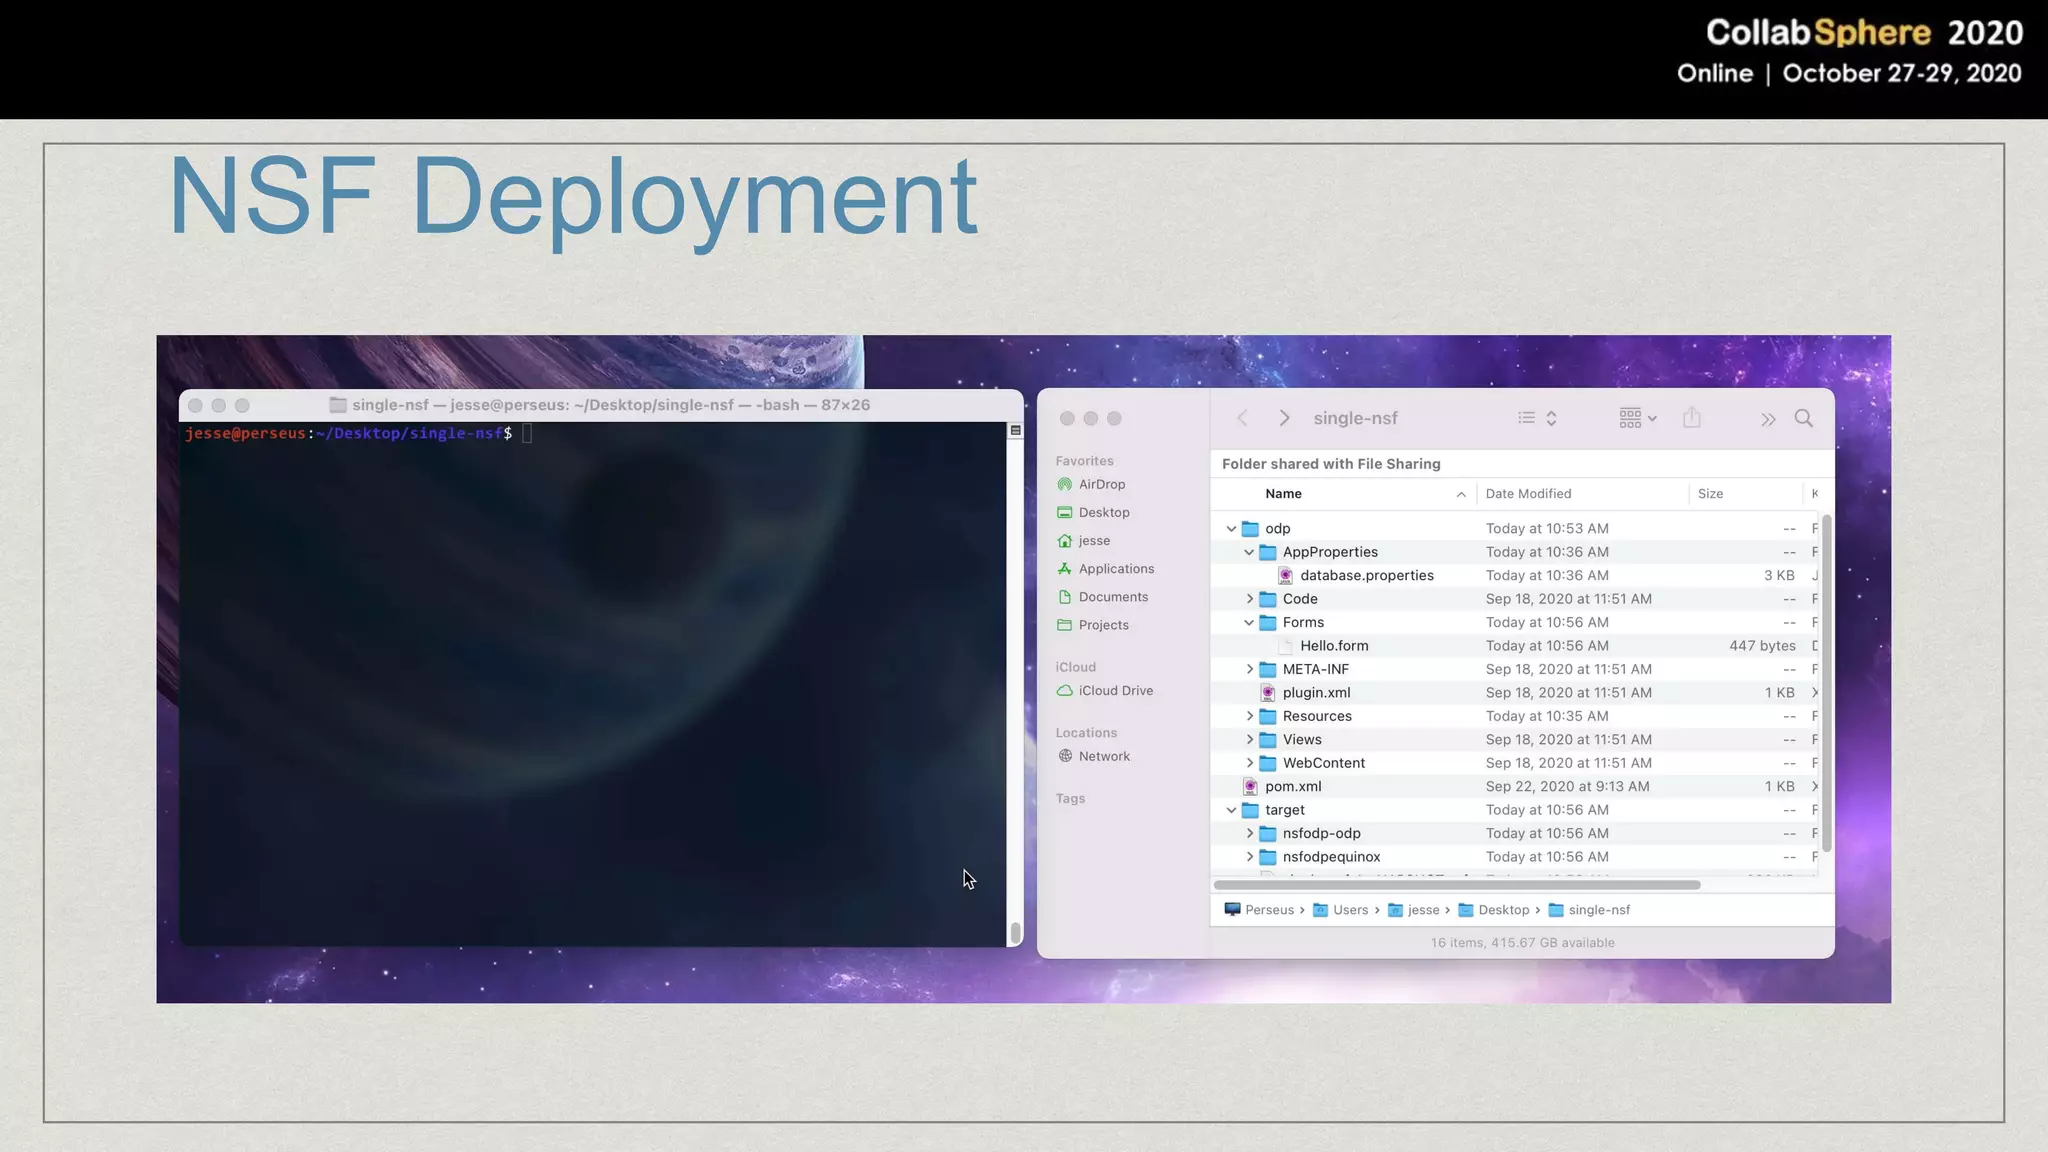Close the Finder window with red button

pos(1067,418)
